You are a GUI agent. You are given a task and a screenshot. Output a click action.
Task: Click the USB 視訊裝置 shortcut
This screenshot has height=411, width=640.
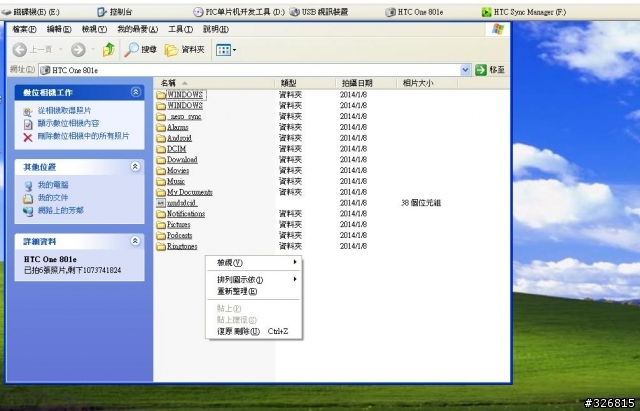click(319, 12)
